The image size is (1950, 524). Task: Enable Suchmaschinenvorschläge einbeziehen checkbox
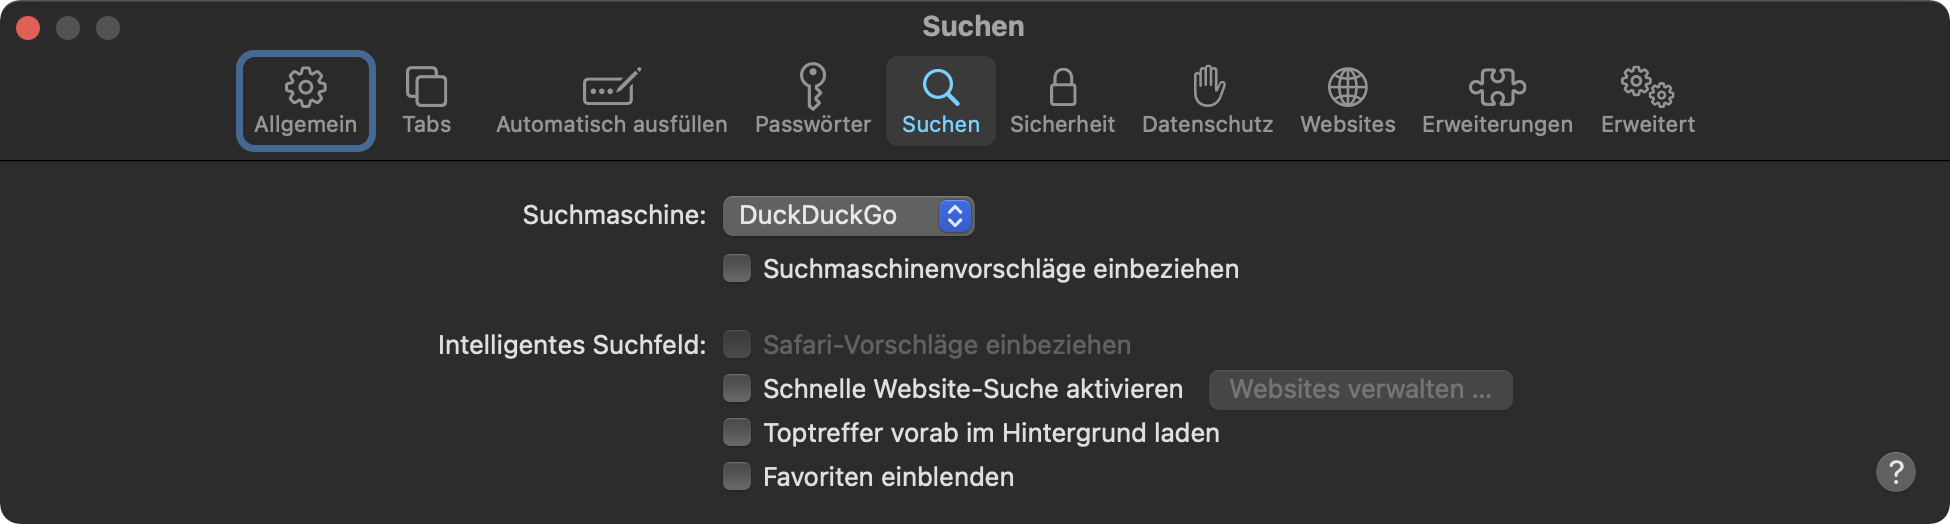pyautogui.click(x=737, y=269)
